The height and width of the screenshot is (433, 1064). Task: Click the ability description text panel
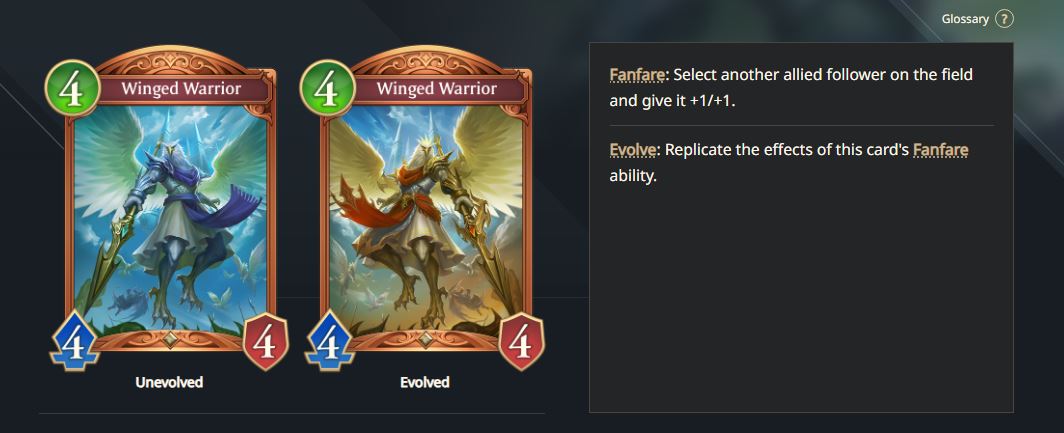pyautogui.click(x=801, y=227)
